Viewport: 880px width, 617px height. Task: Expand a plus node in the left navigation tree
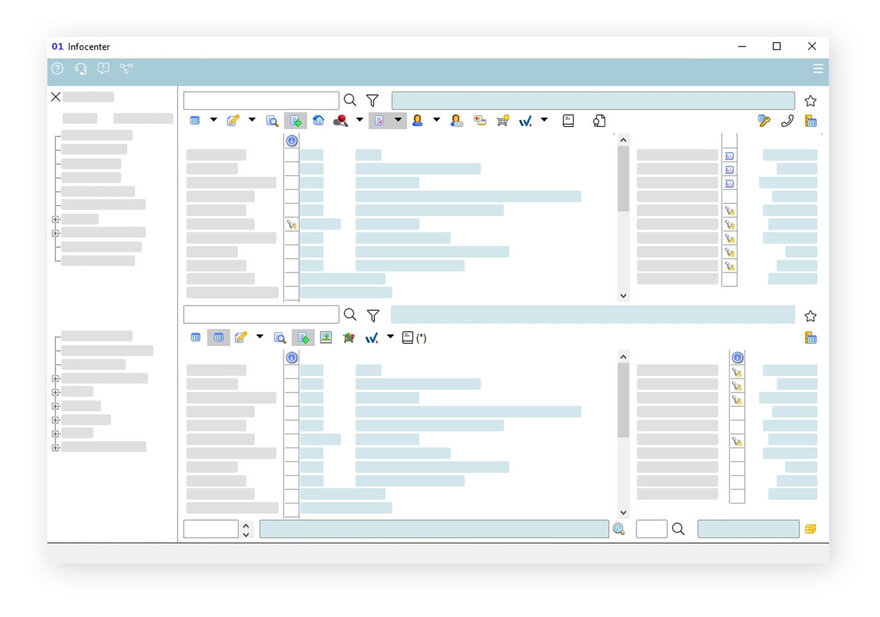pos(55,219)
